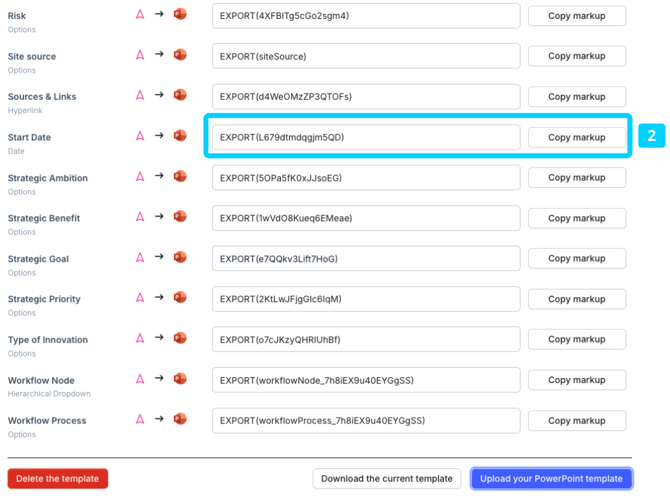Click the Strategic Goal field label

pos(38,259)
